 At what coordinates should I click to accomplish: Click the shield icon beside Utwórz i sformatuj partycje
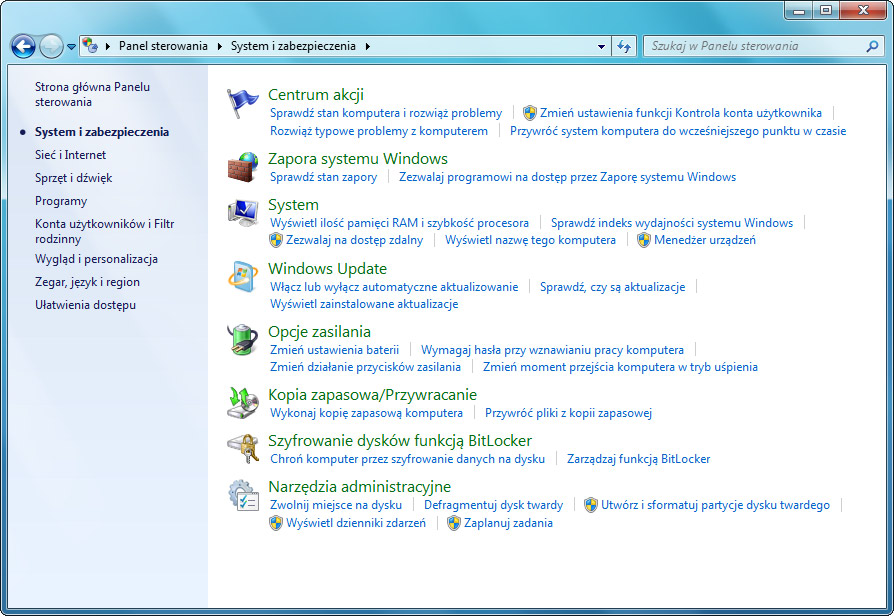coord(591,505)
